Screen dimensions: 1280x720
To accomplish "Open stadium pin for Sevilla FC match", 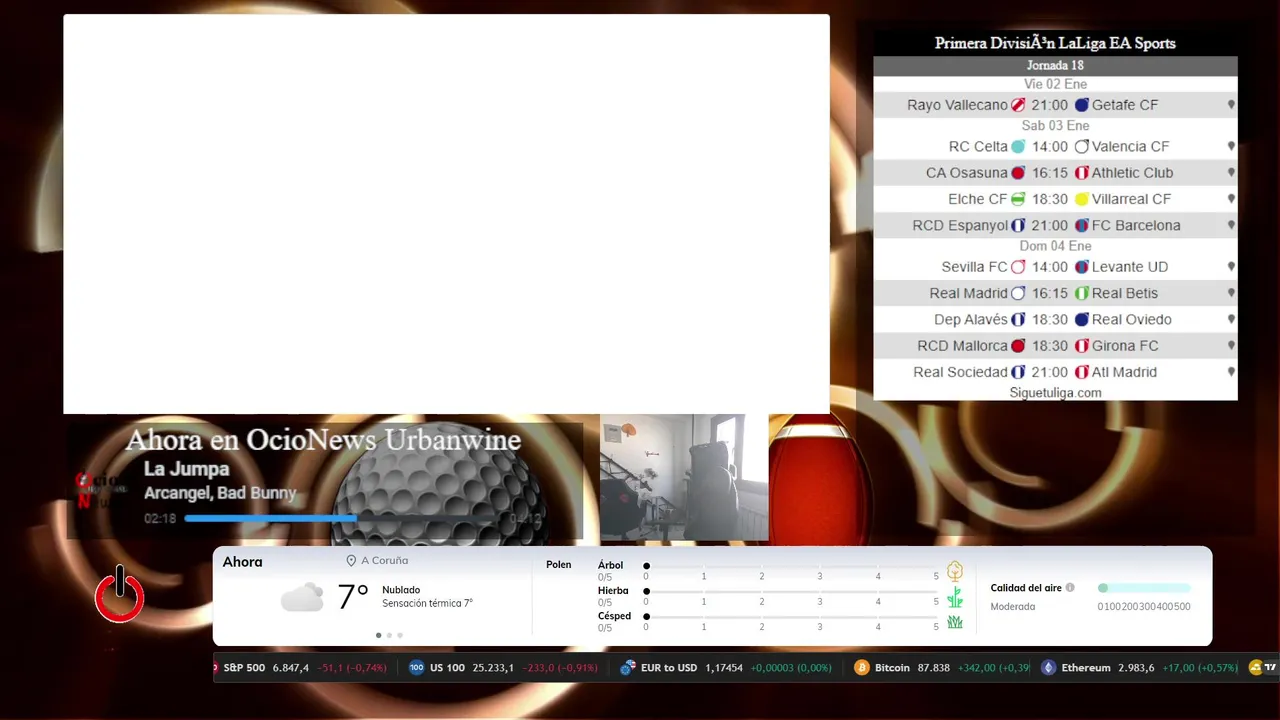I will coord(1231,267).
